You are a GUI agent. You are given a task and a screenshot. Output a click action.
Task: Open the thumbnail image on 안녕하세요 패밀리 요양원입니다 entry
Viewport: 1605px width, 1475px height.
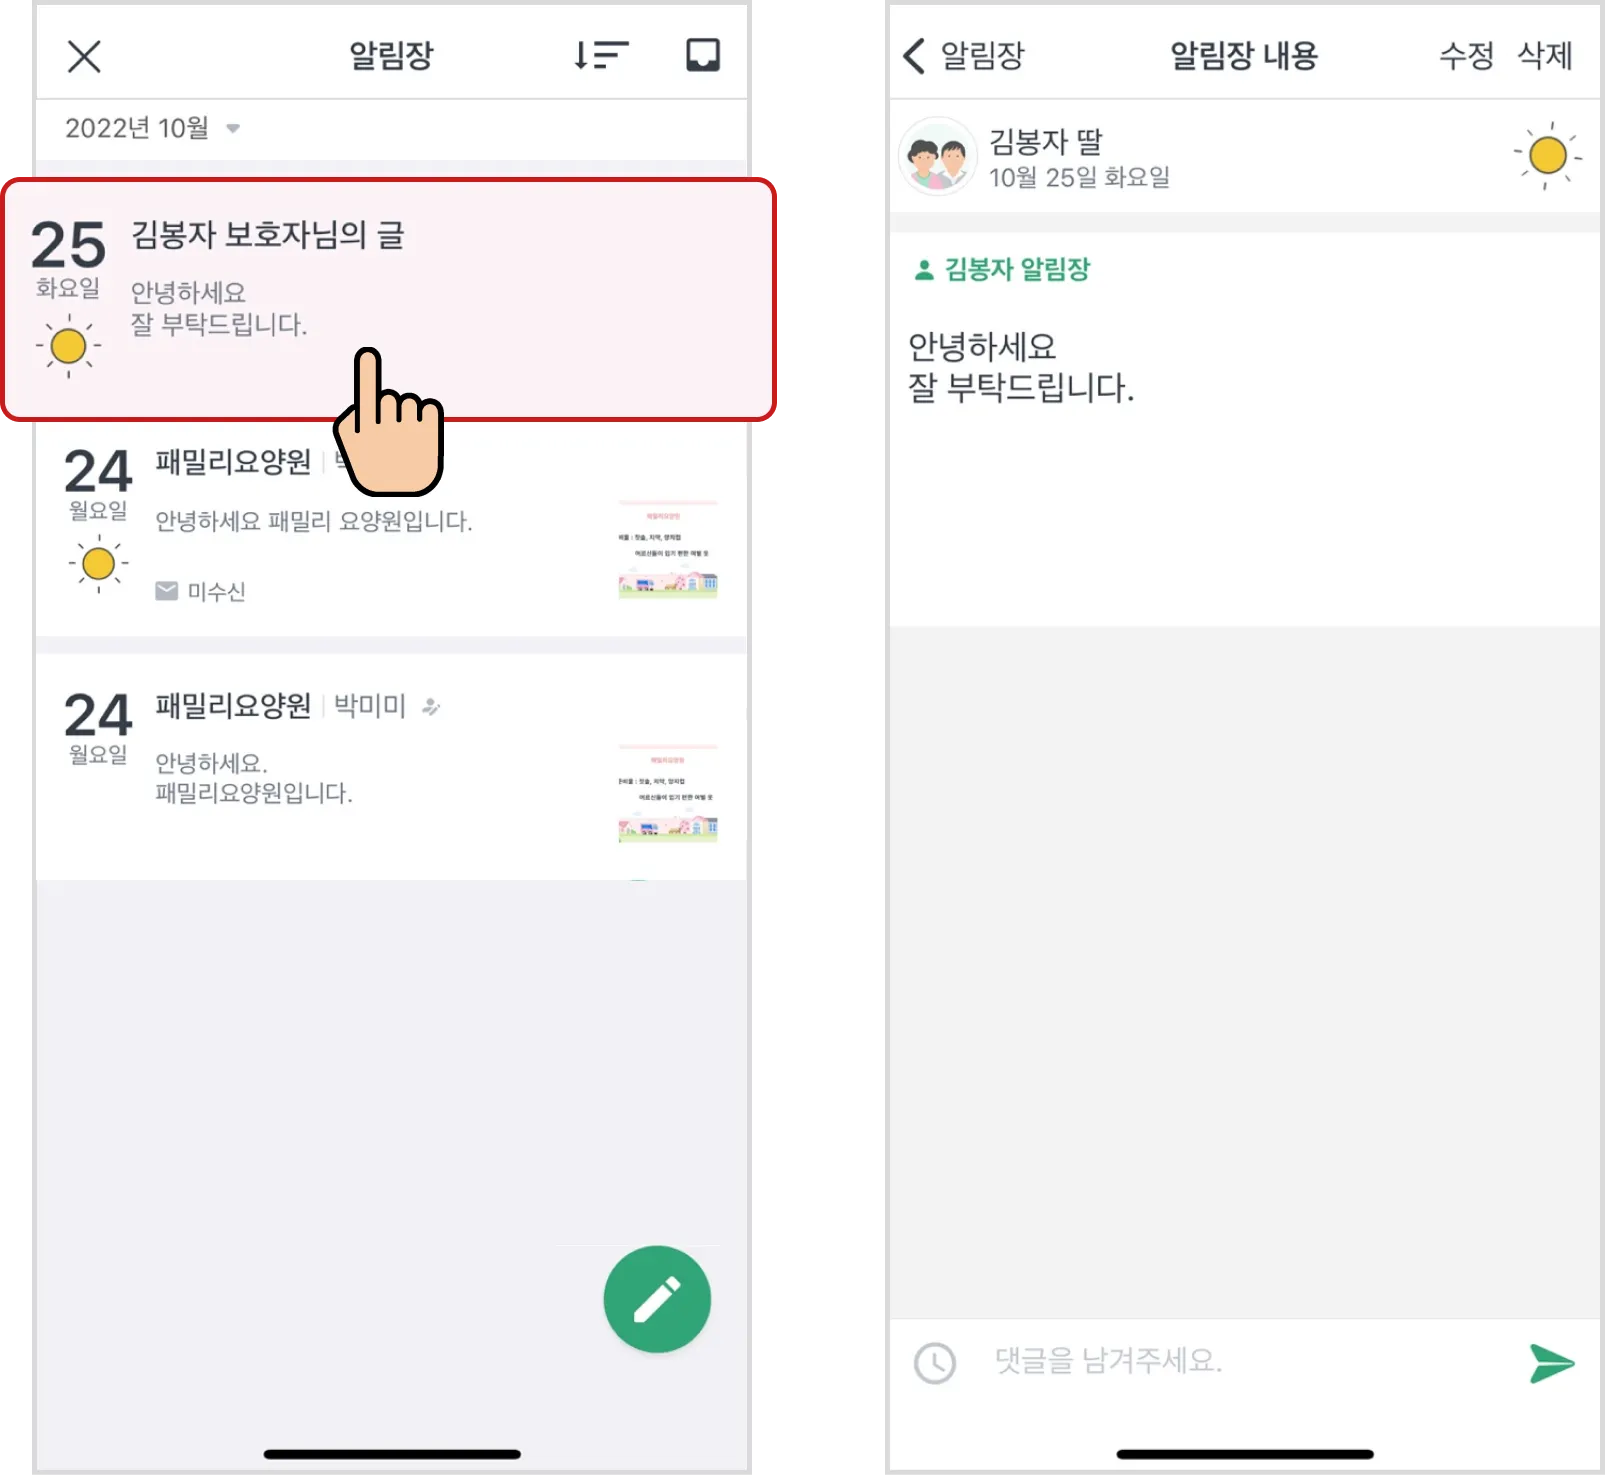point(668,550)
